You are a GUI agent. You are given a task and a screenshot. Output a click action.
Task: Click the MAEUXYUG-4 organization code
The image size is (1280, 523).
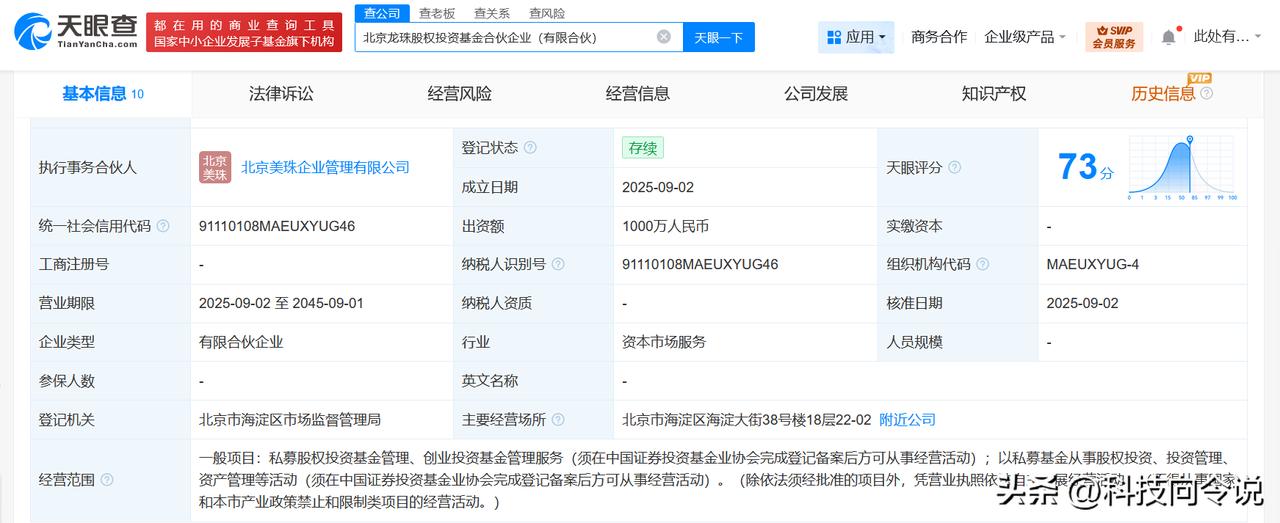click(x=1093, y=265)
